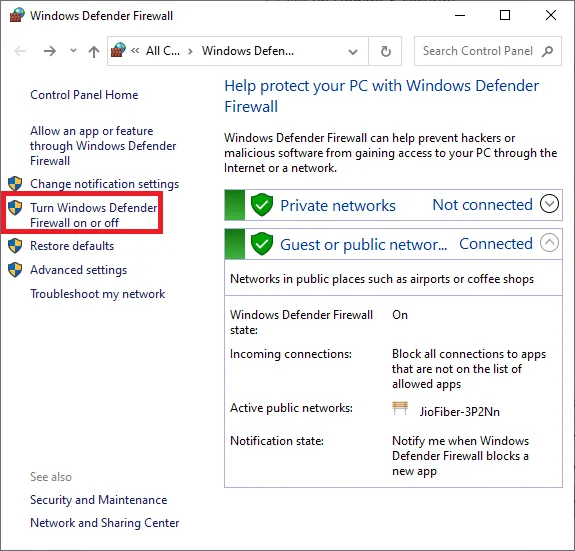The image size is (575, 551).
Task: Click the All C... breadcrumb segment
Action: [x=163, y=51]
